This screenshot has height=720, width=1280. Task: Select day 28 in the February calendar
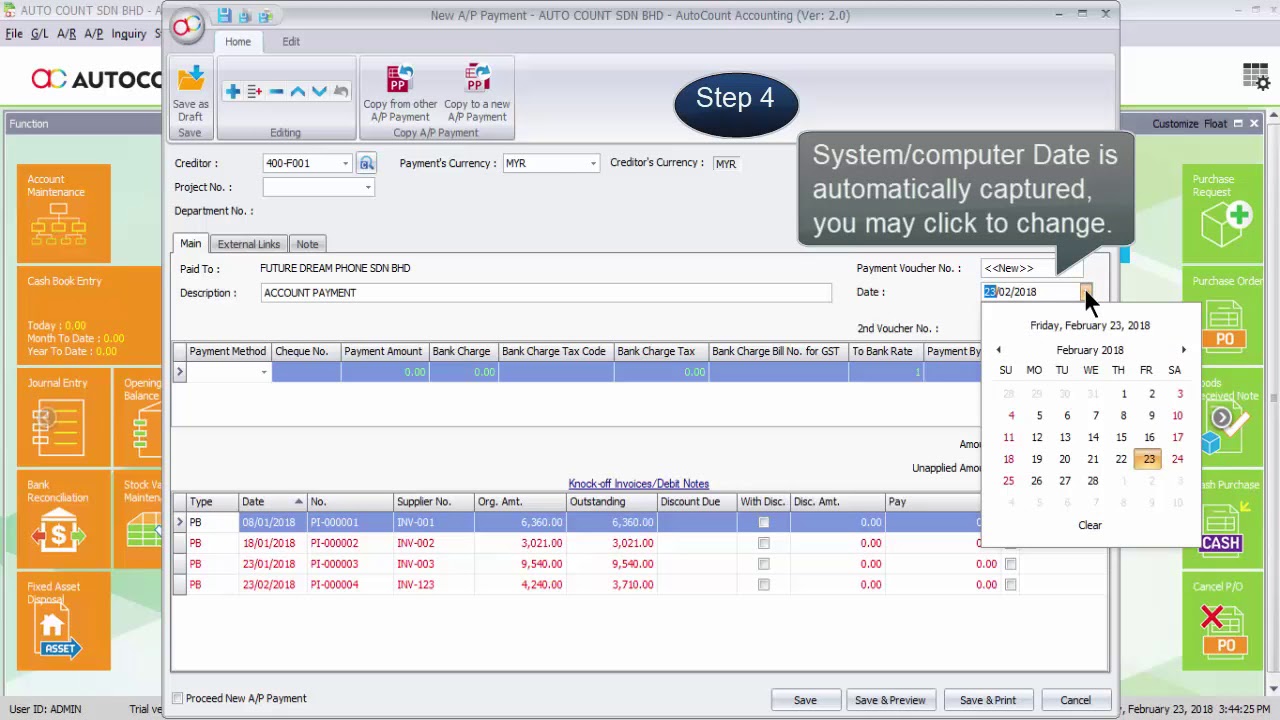pos(1093,481)
